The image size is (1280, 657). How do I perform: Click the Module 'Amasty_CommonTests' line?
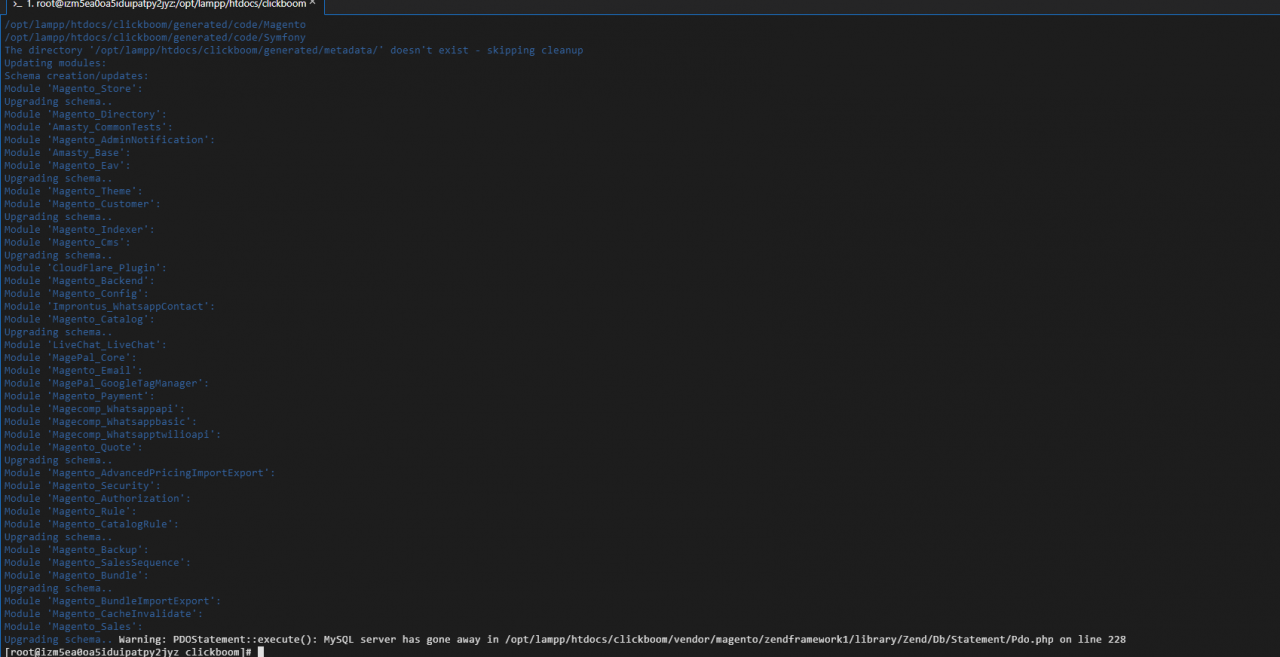tap(88, 127)
